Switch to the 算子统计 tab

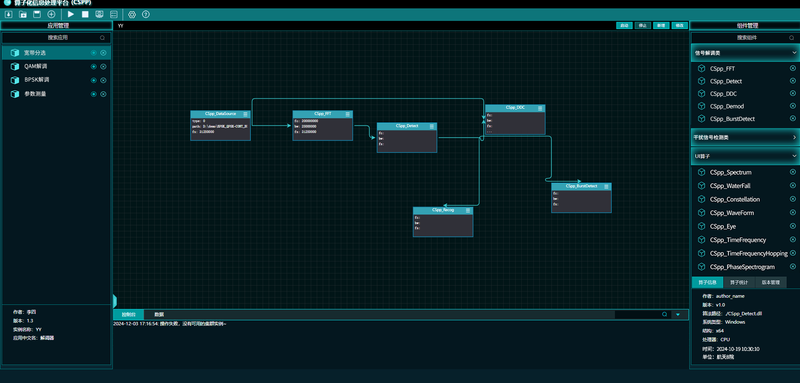tap(738, 282)
